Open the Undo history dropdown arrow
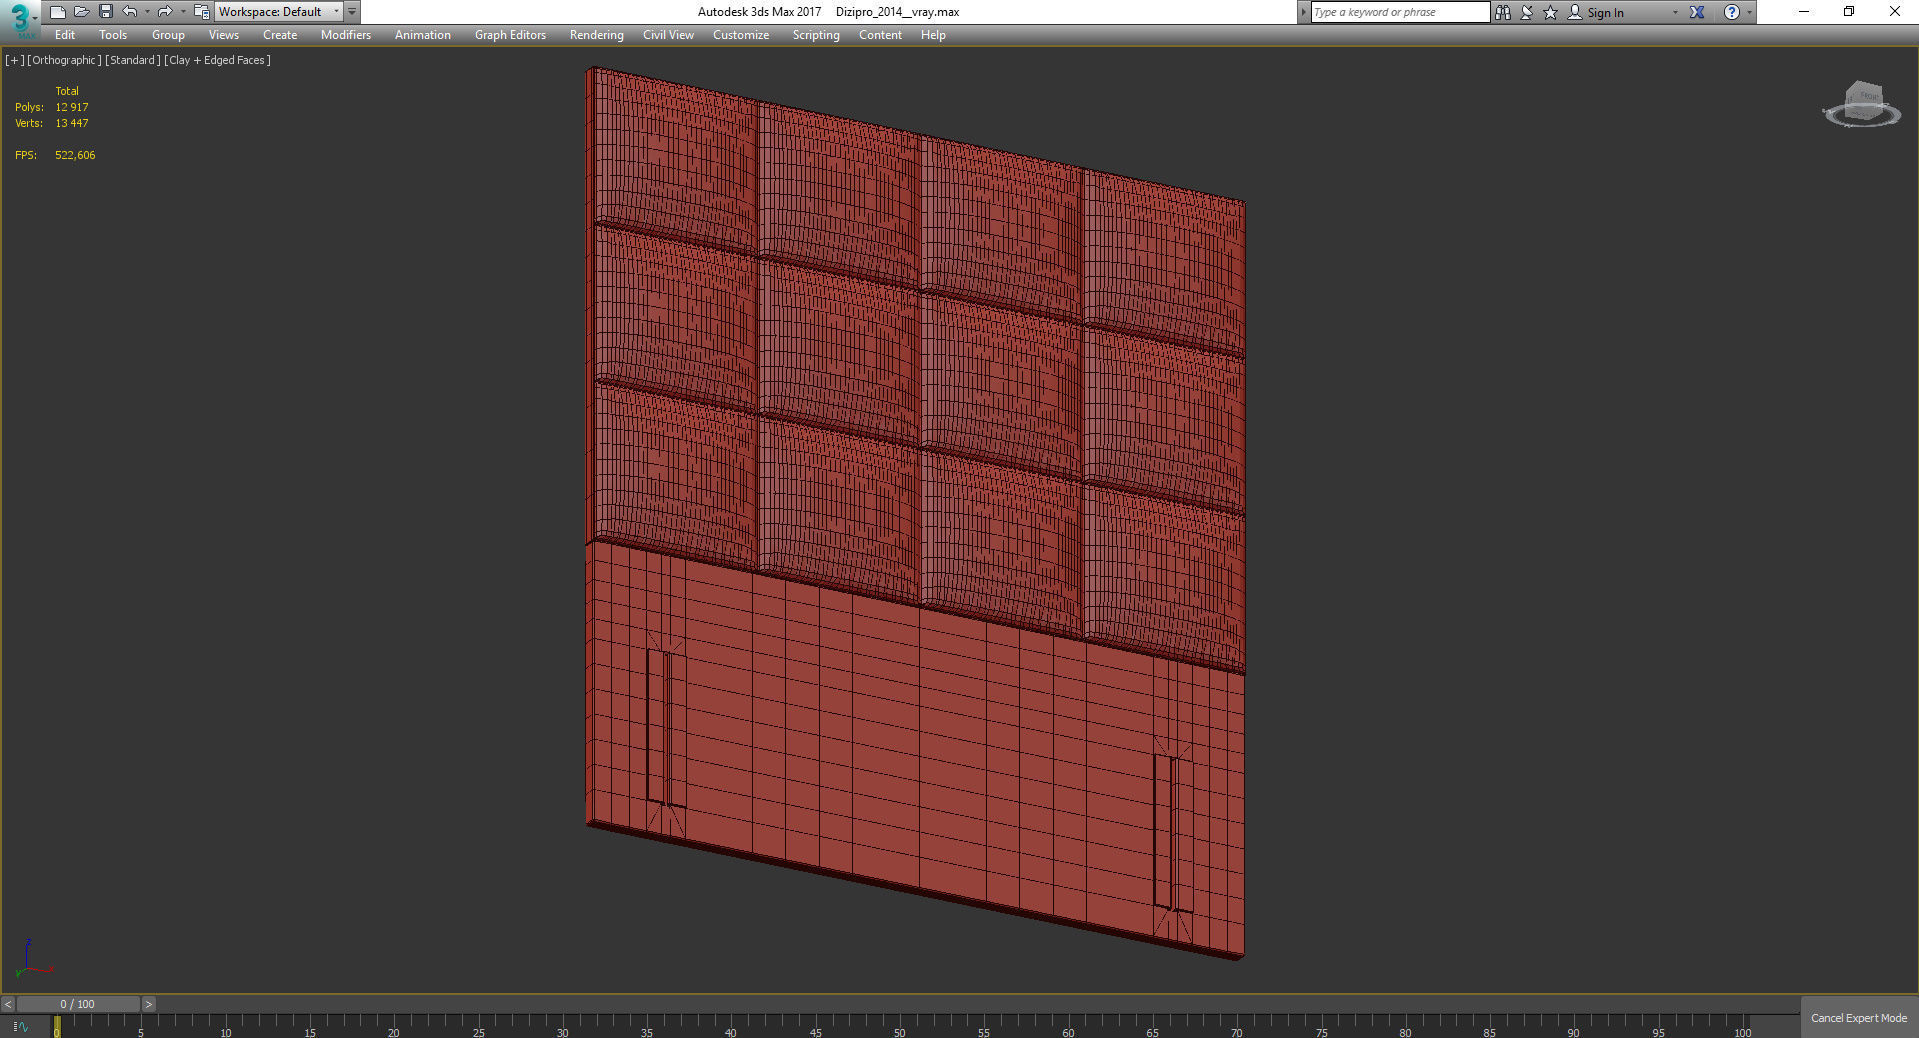The width and height of the screenshot is (1919, 1038). pyautogui.click(x=147, y=12)
